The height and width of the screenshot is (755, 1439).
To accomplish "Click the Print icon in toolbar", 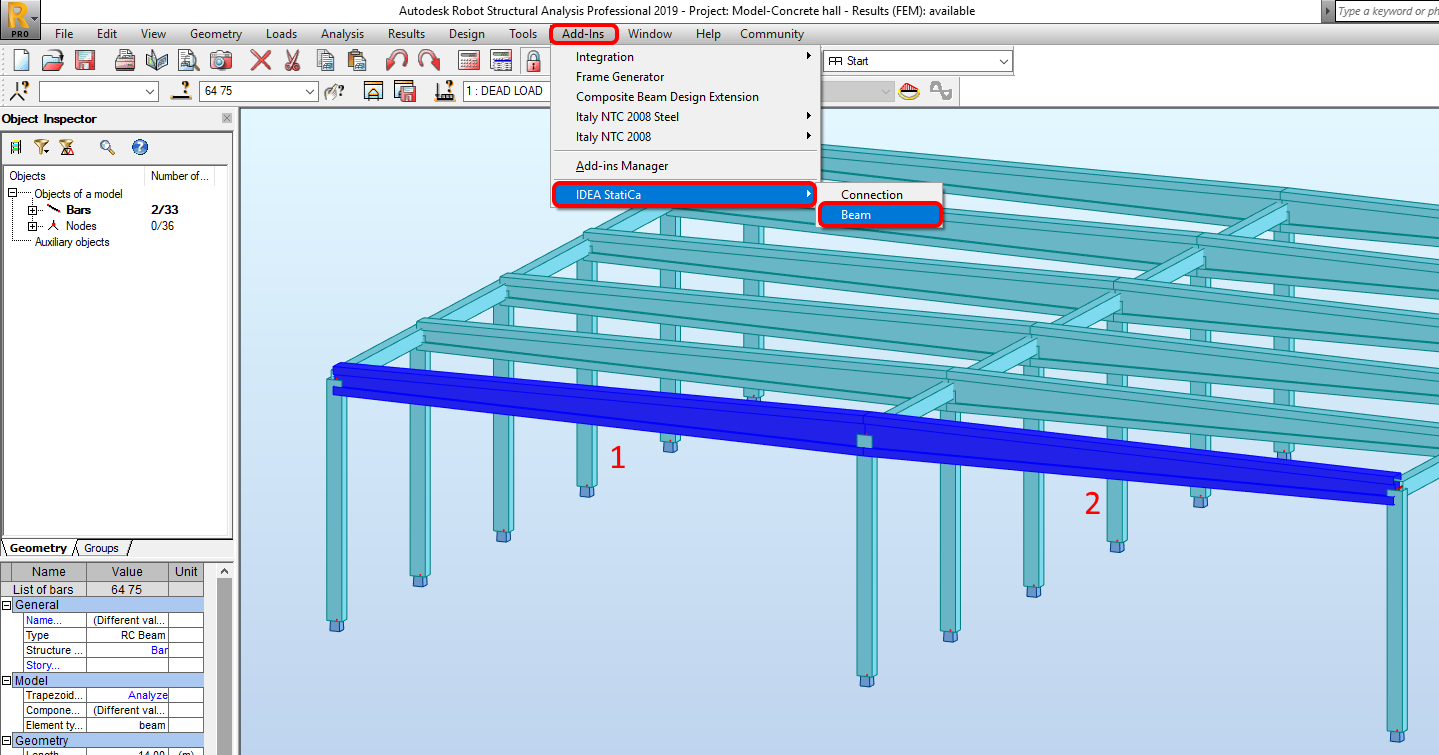I will point(125,60).
